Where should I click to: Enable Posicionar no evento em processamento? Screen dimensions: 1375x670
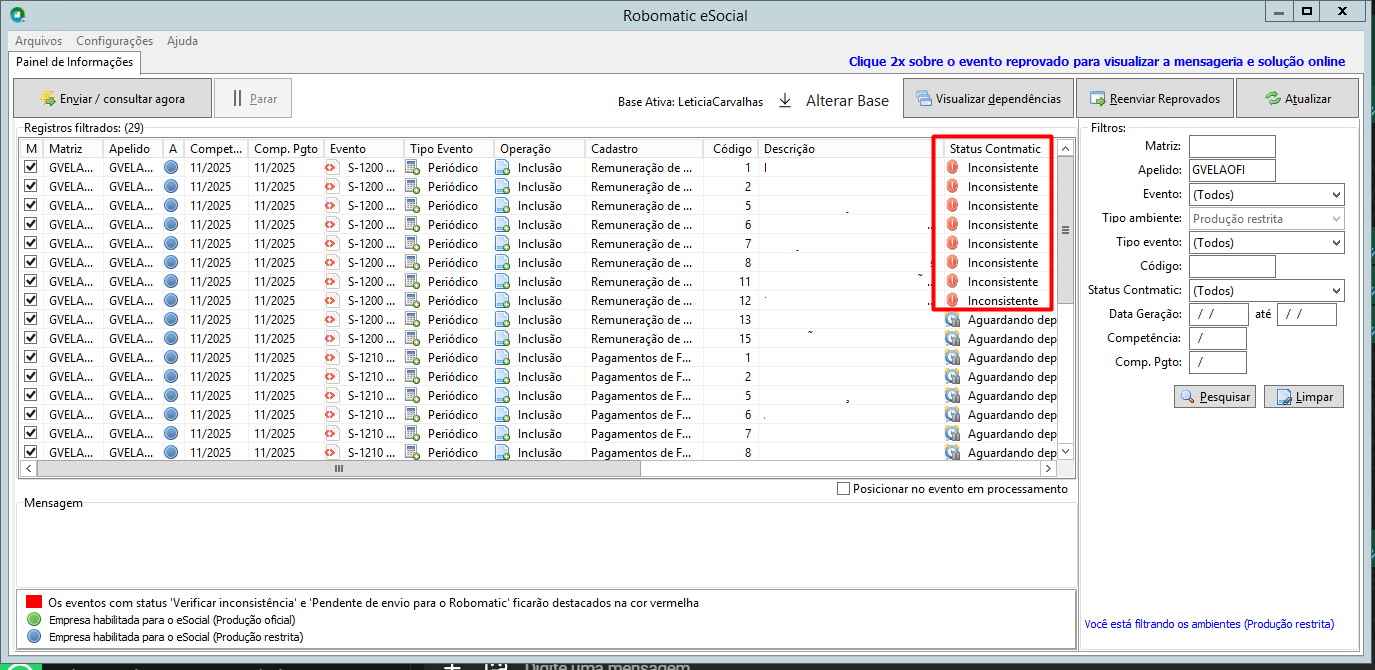(x=843, y=489)
